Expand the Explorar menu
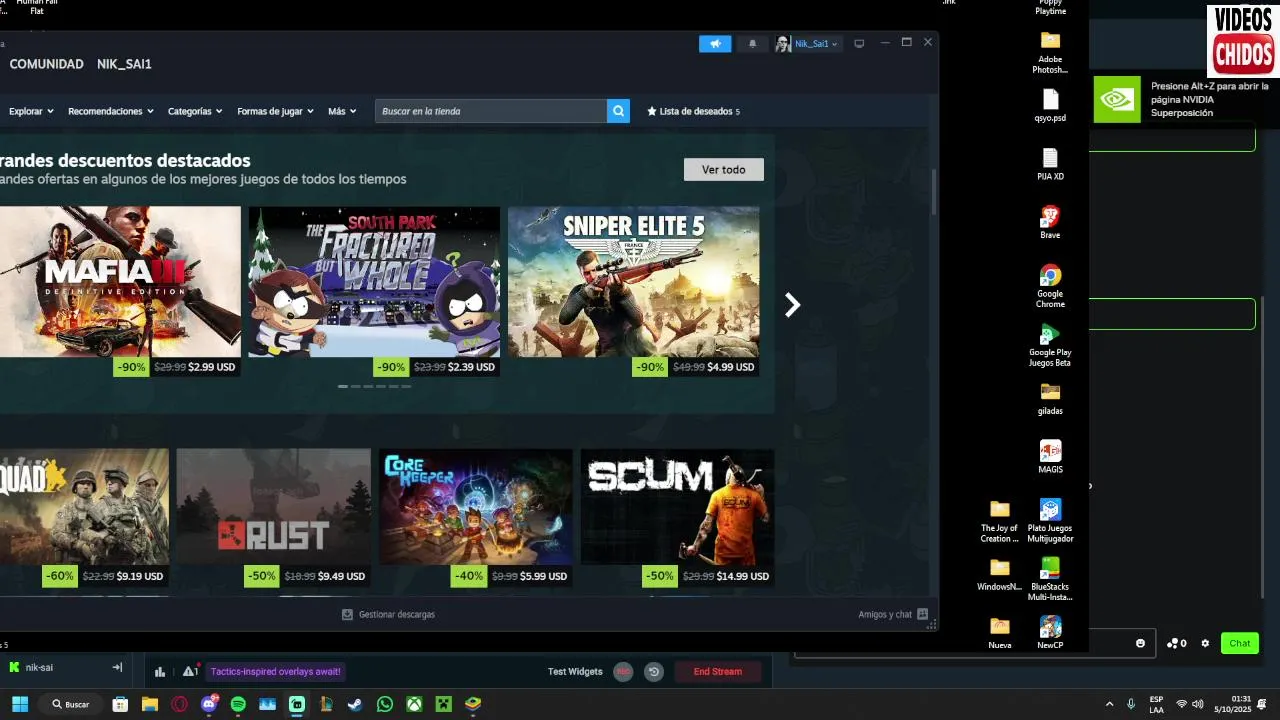The height and width of the screenshot is (720, 1280). tap(31, 111)
